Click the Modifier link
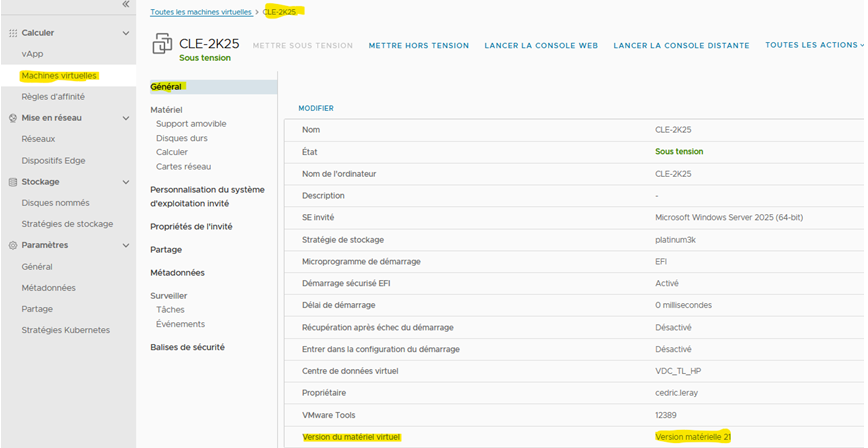The image size is (868, 448). tap(316, 109)
